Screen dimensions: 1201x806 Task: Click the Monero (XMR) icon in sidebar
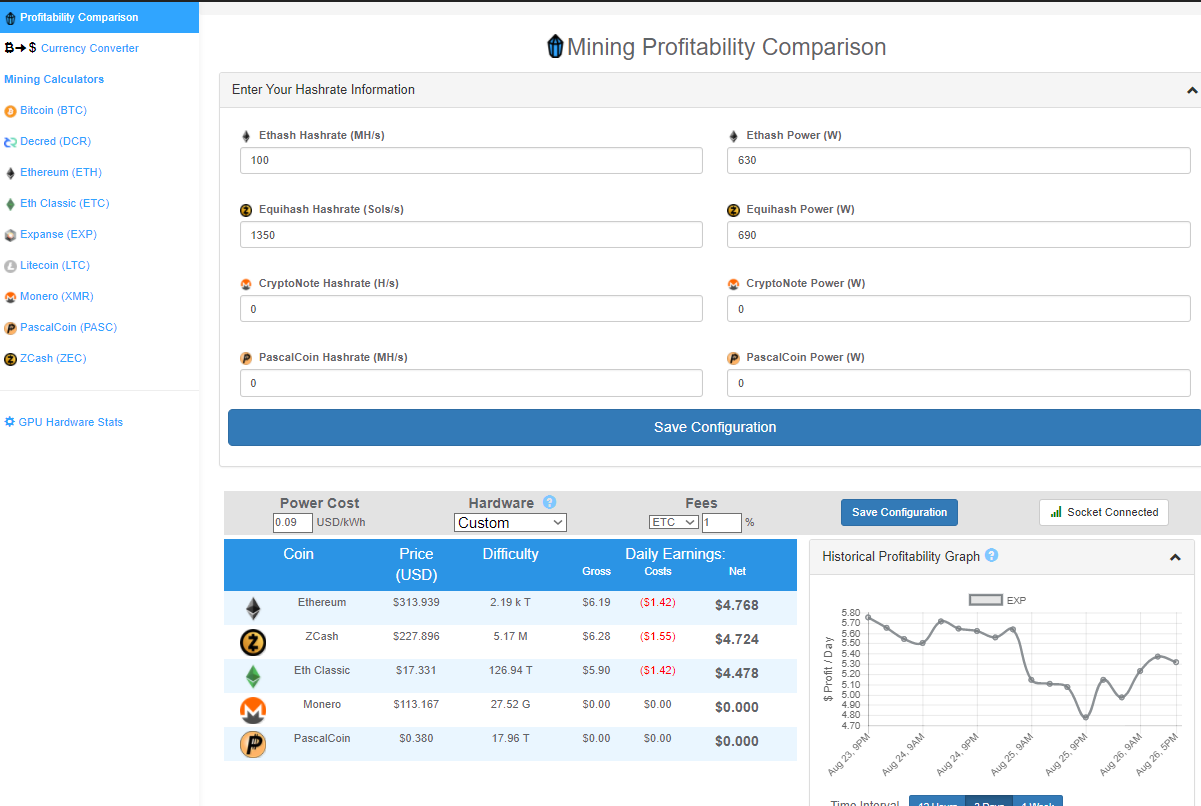(10, 297)
